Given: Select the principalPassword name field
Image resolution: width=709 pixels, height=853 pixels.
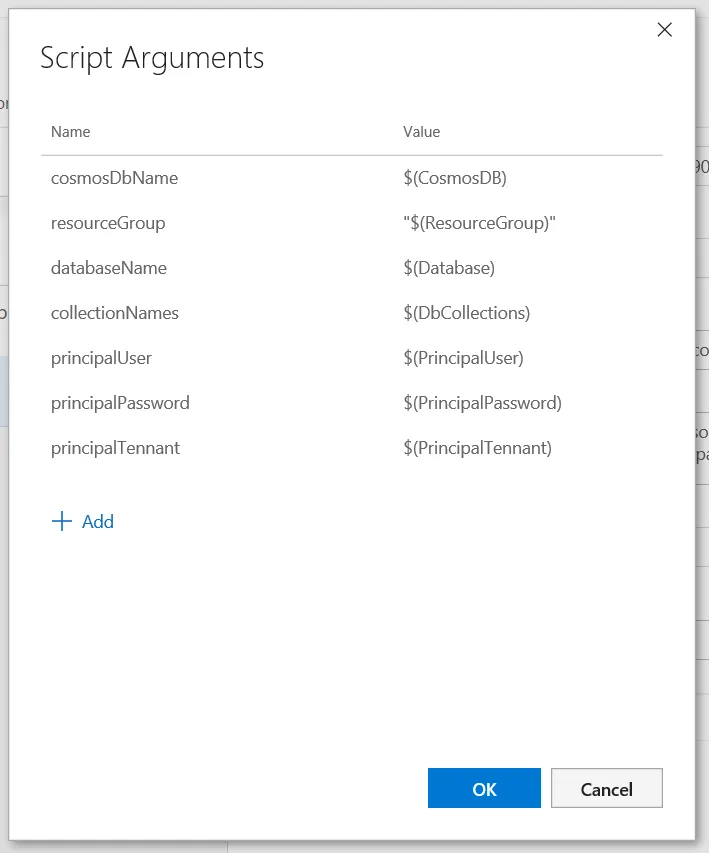Looking at the screenshot, I should point(120,403).
